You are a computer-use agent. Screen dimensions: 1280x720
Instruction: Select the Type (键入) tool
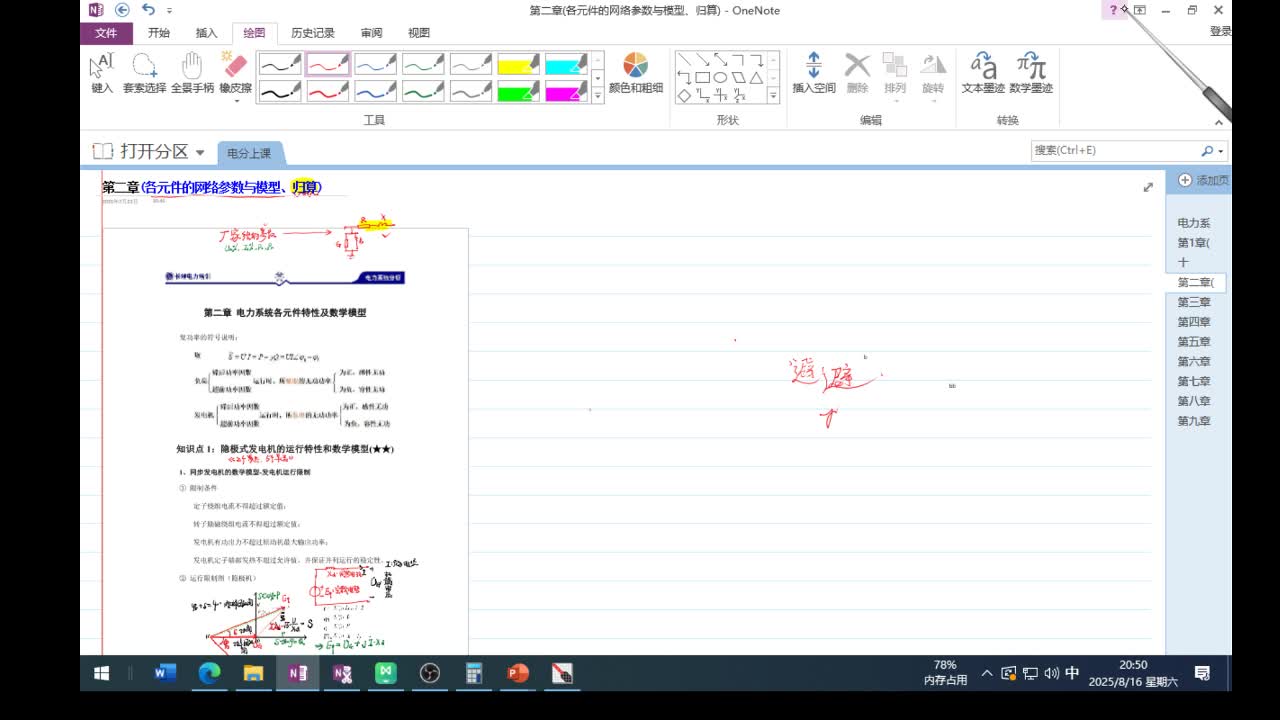(x=102, y=74)
